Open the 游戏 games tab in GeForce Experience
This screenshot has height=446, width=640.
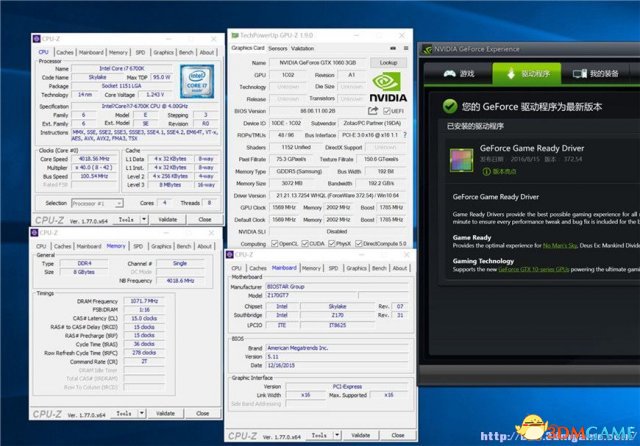click(459, 74)
